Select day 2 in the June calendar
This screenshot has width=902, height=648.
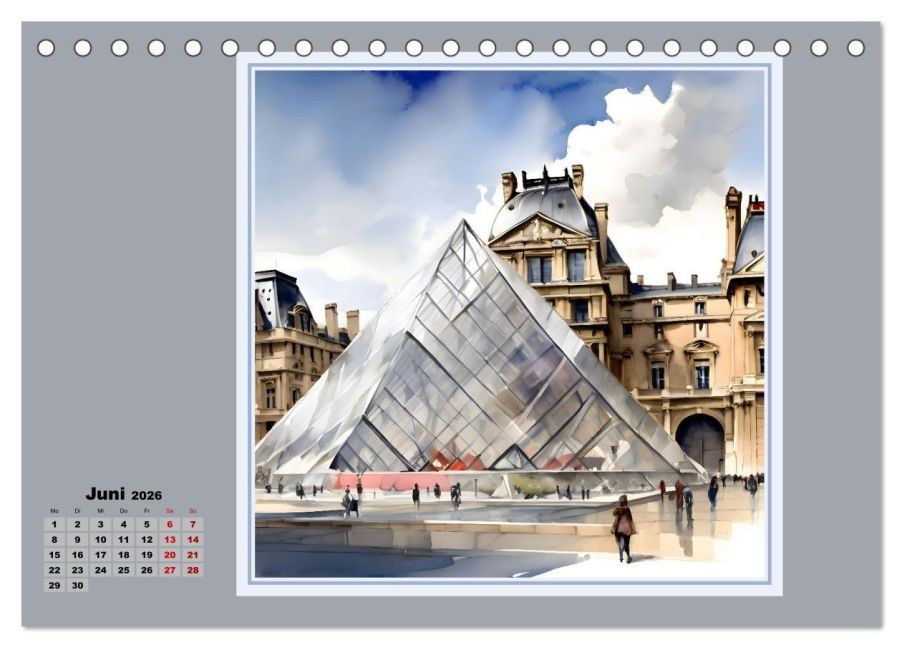tap(78, 524)
